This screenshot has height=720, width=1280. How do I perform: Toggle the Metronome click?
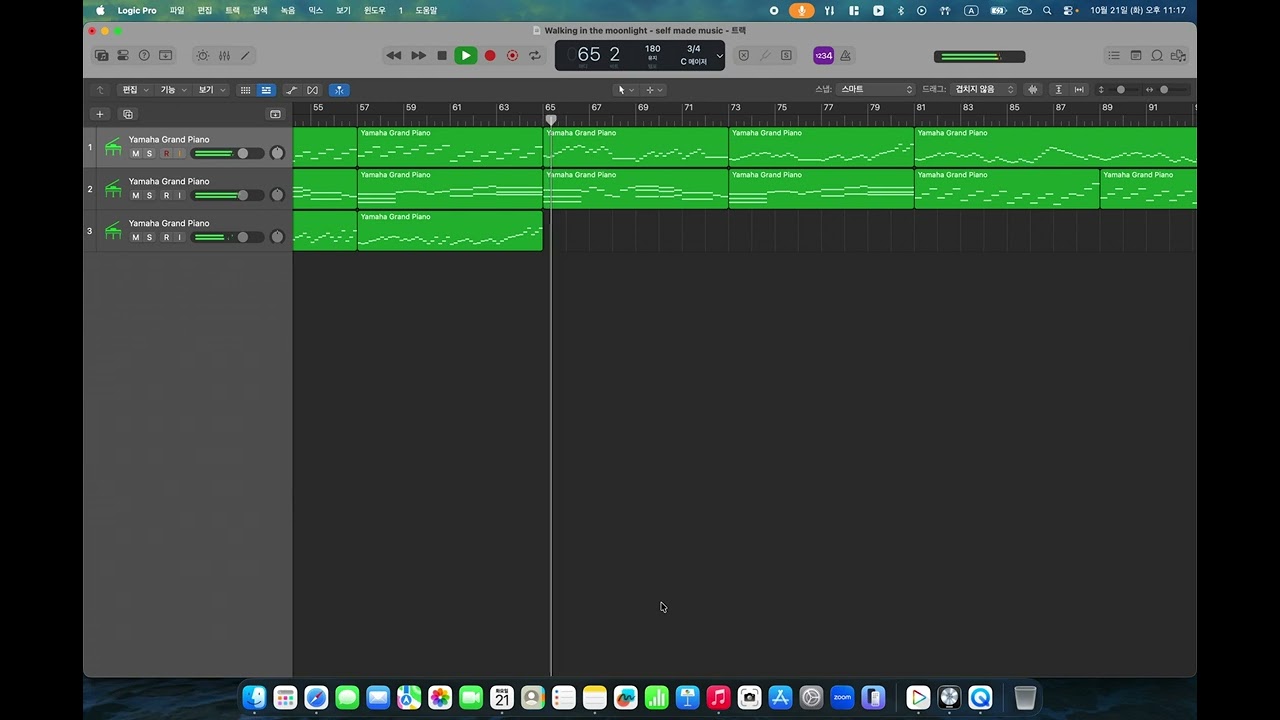click(x=846, y=56)
